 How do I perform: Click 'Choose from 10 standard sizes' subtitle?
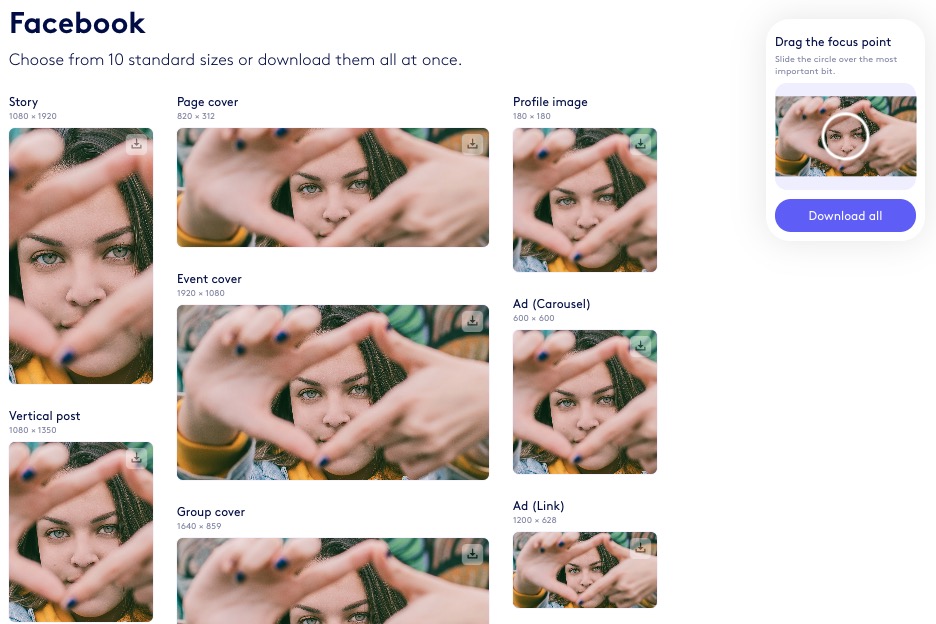click(235, 60)
